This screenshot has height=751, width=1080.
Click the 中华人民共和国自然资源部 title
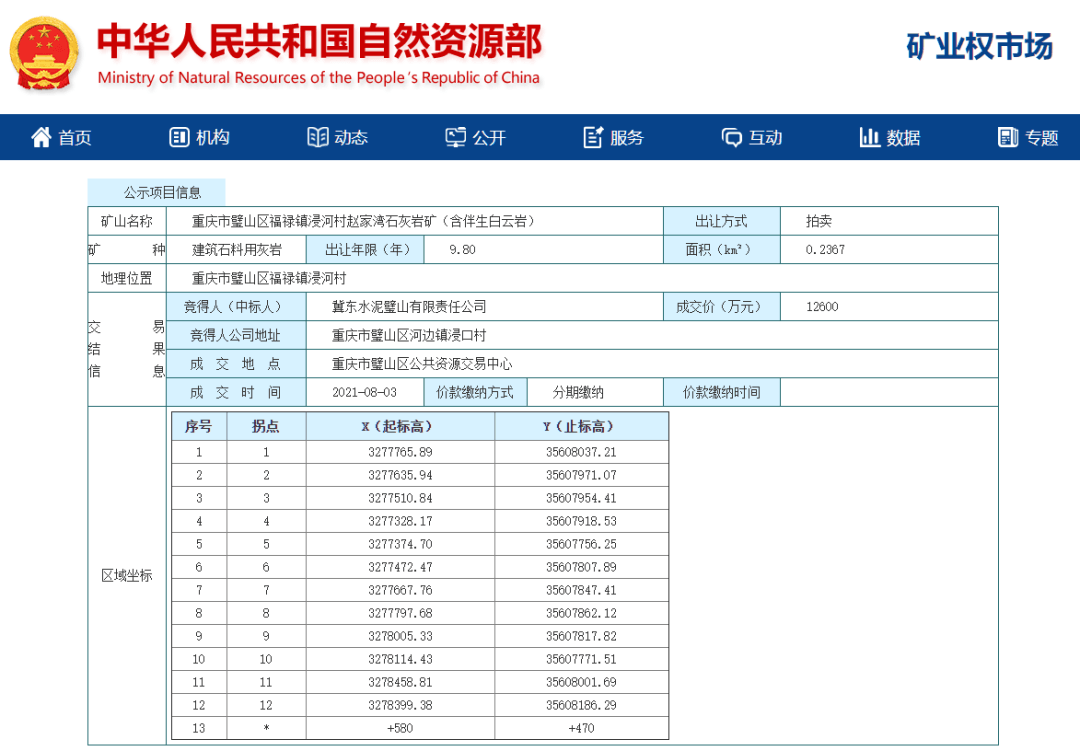pos(319,41)
